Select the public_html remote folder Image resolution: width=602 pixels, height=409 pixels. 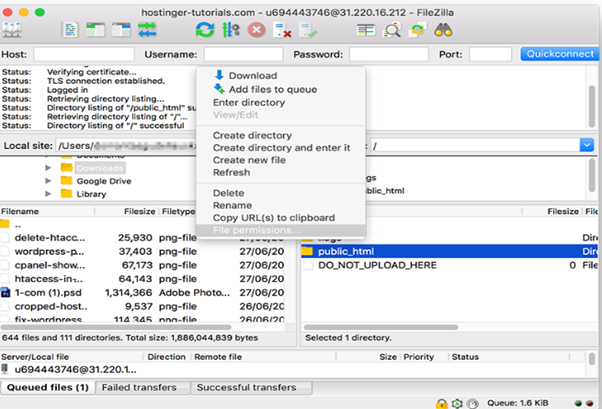(347, 252)
